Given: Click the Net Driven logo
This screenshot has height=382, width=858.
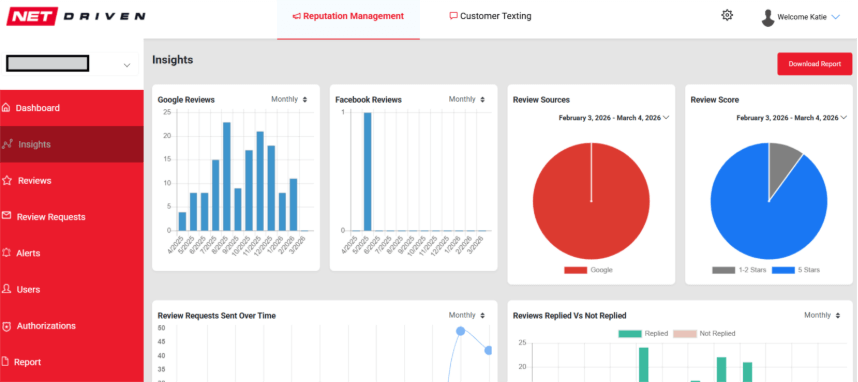Looking at the screenshot, I should 76,16.
